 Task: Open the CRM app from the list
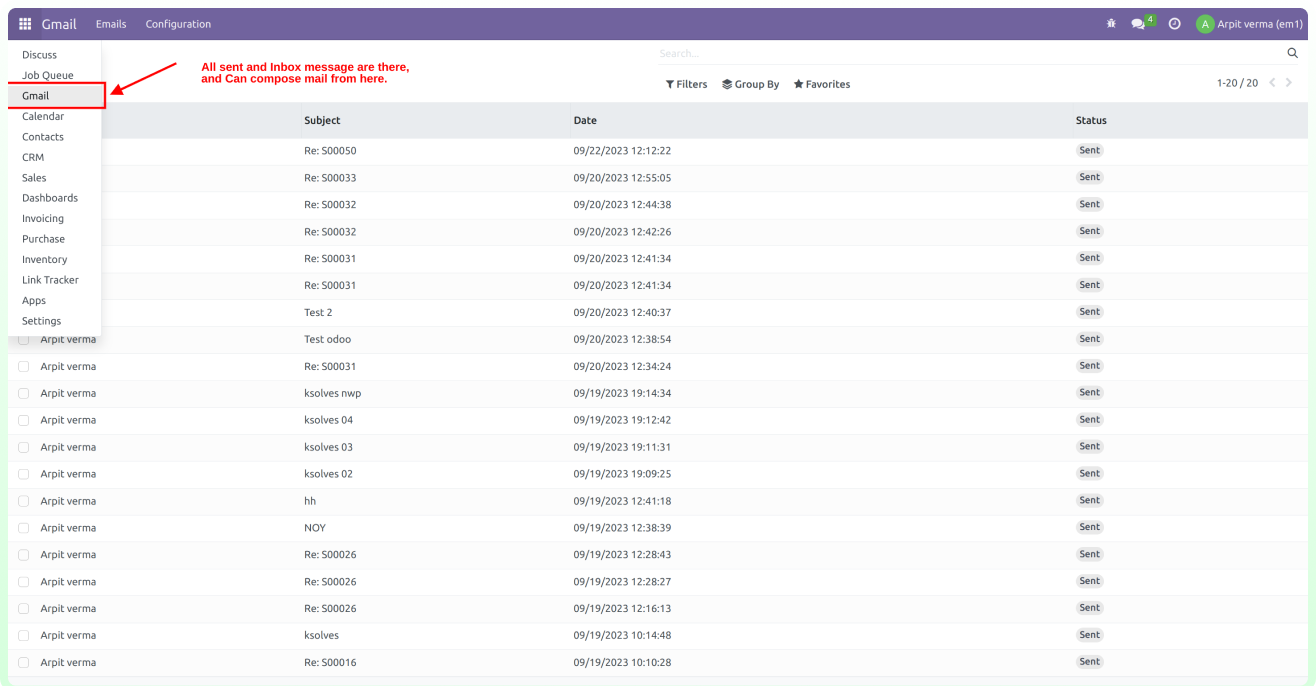[33, 157]
